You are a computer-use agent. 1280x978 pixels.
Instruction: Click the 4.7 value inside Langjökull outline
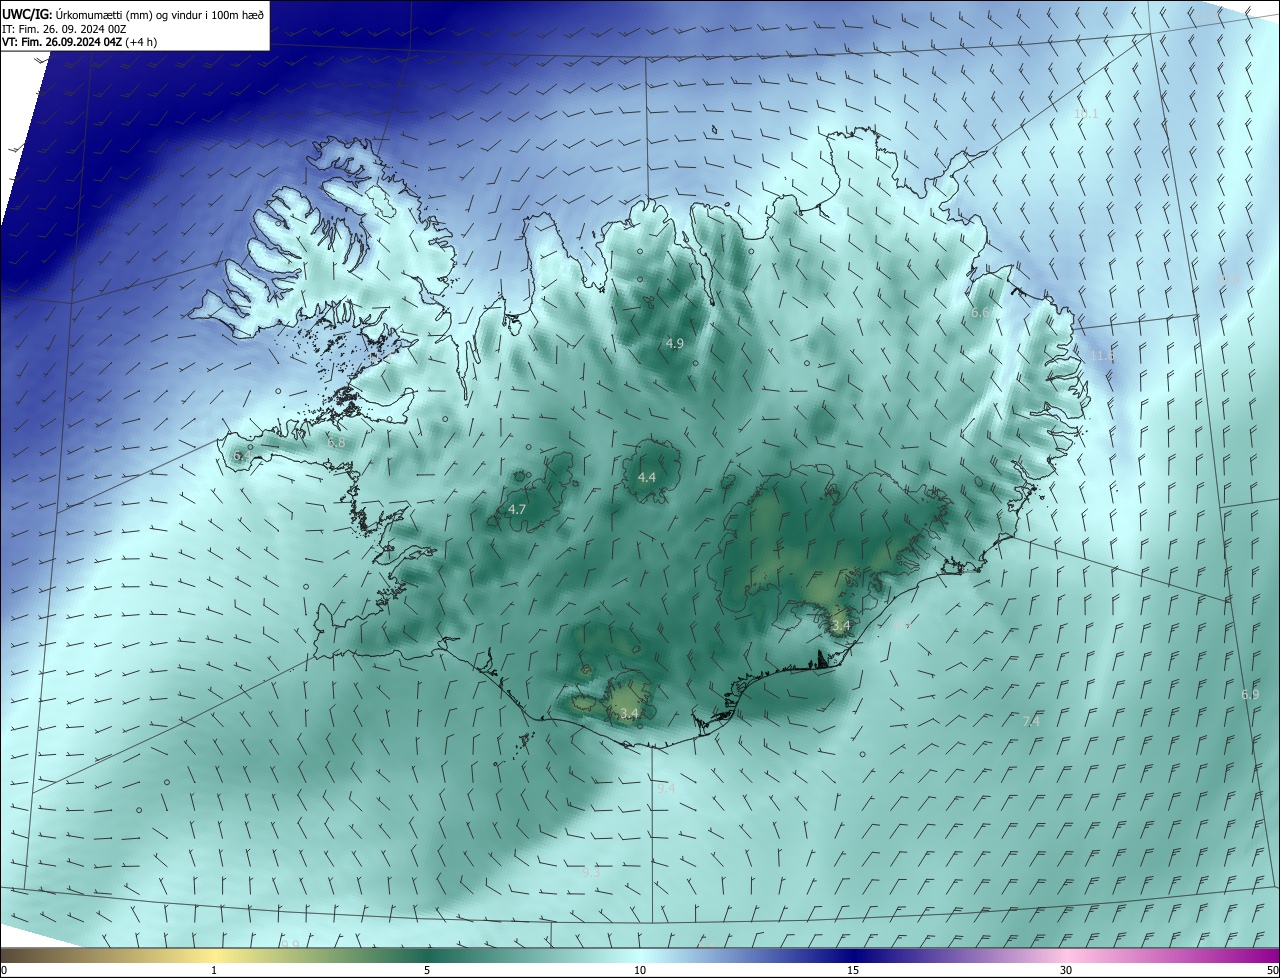[517, 509]
